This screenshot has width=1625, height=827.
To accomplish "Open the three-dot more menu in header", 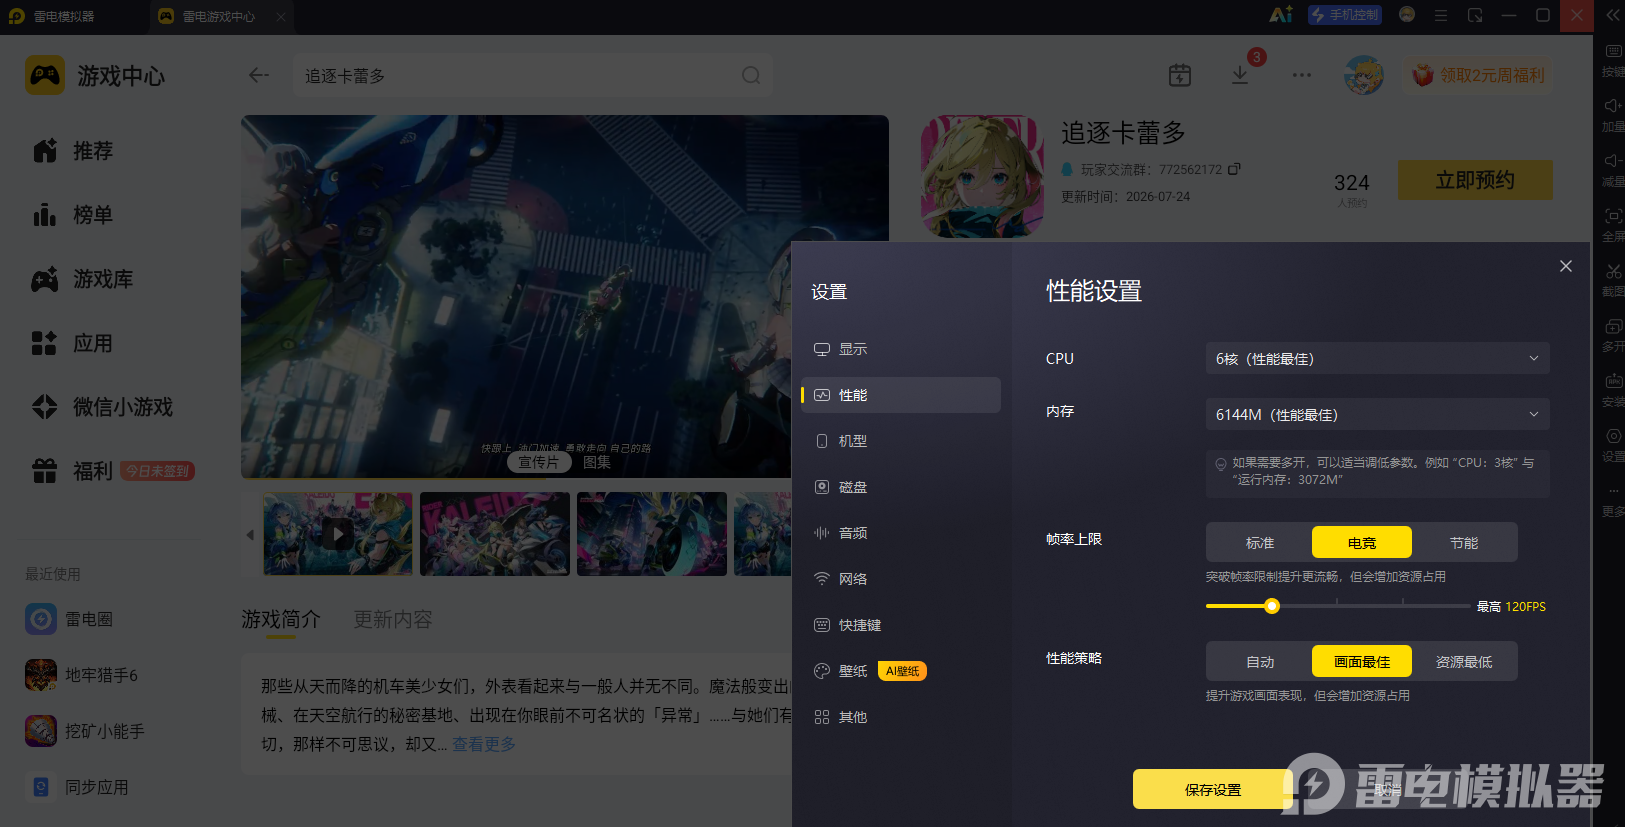I will (x=1301, y=75).
